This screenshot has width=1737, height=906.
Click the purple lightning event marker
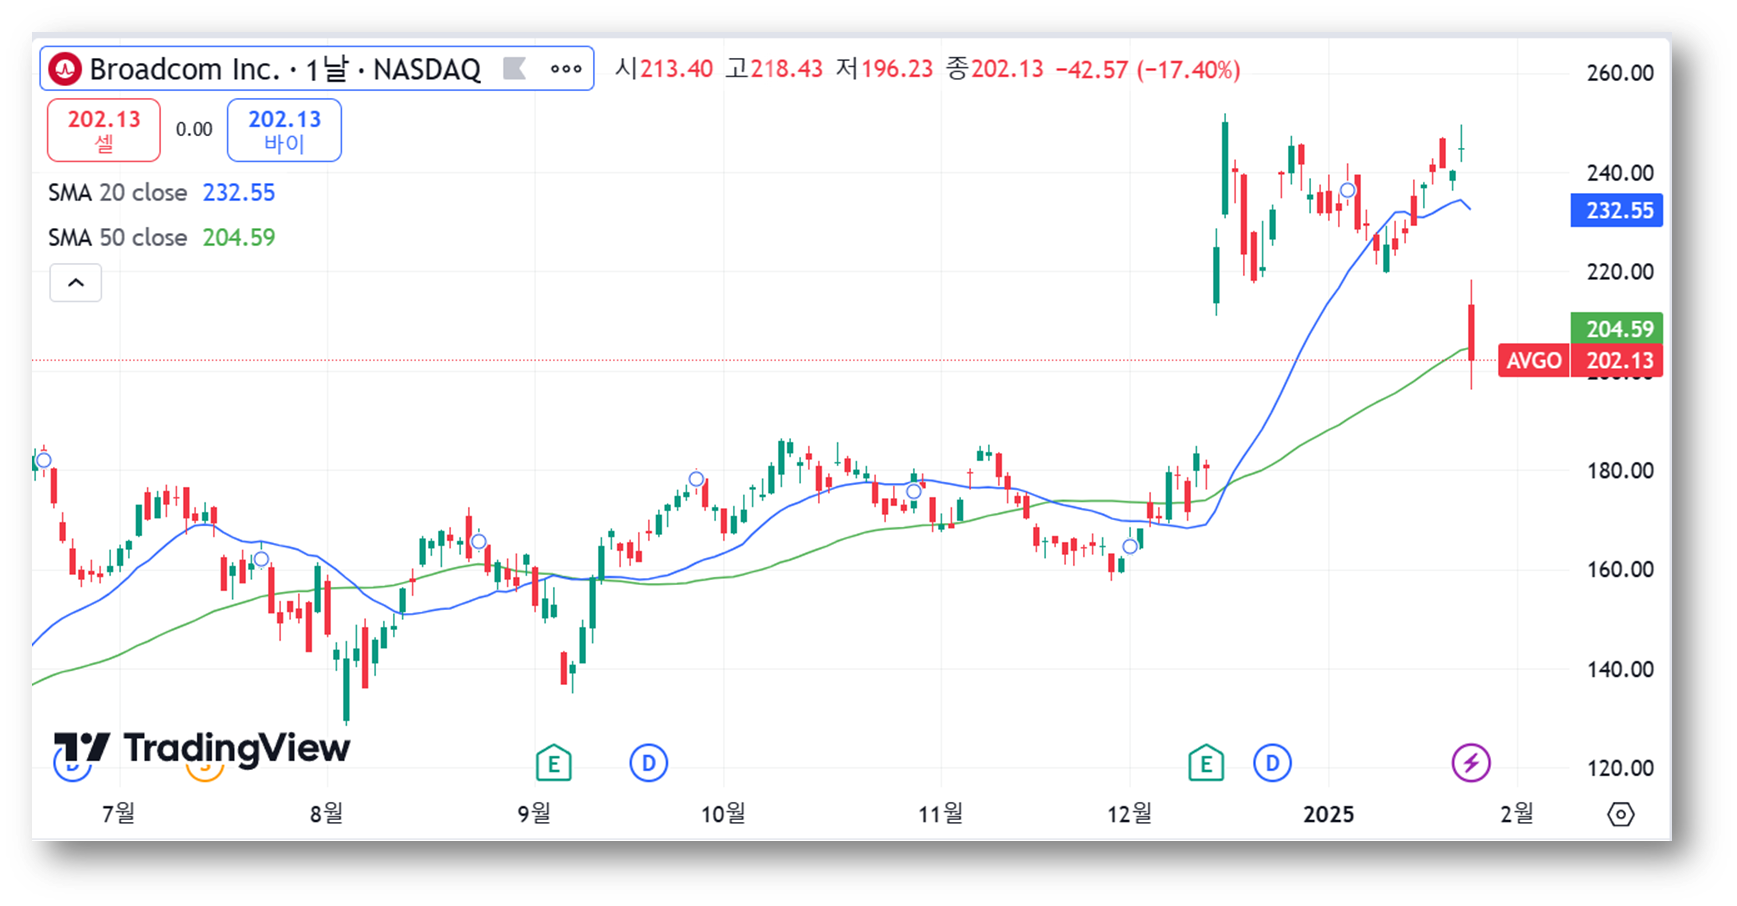tap(1471, 764)
